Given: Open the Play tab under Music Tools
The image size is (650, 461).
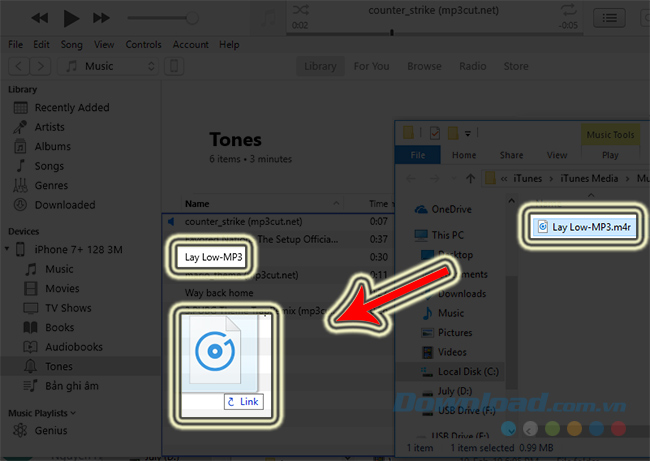Looking at the screenshot, I should 610,155.
